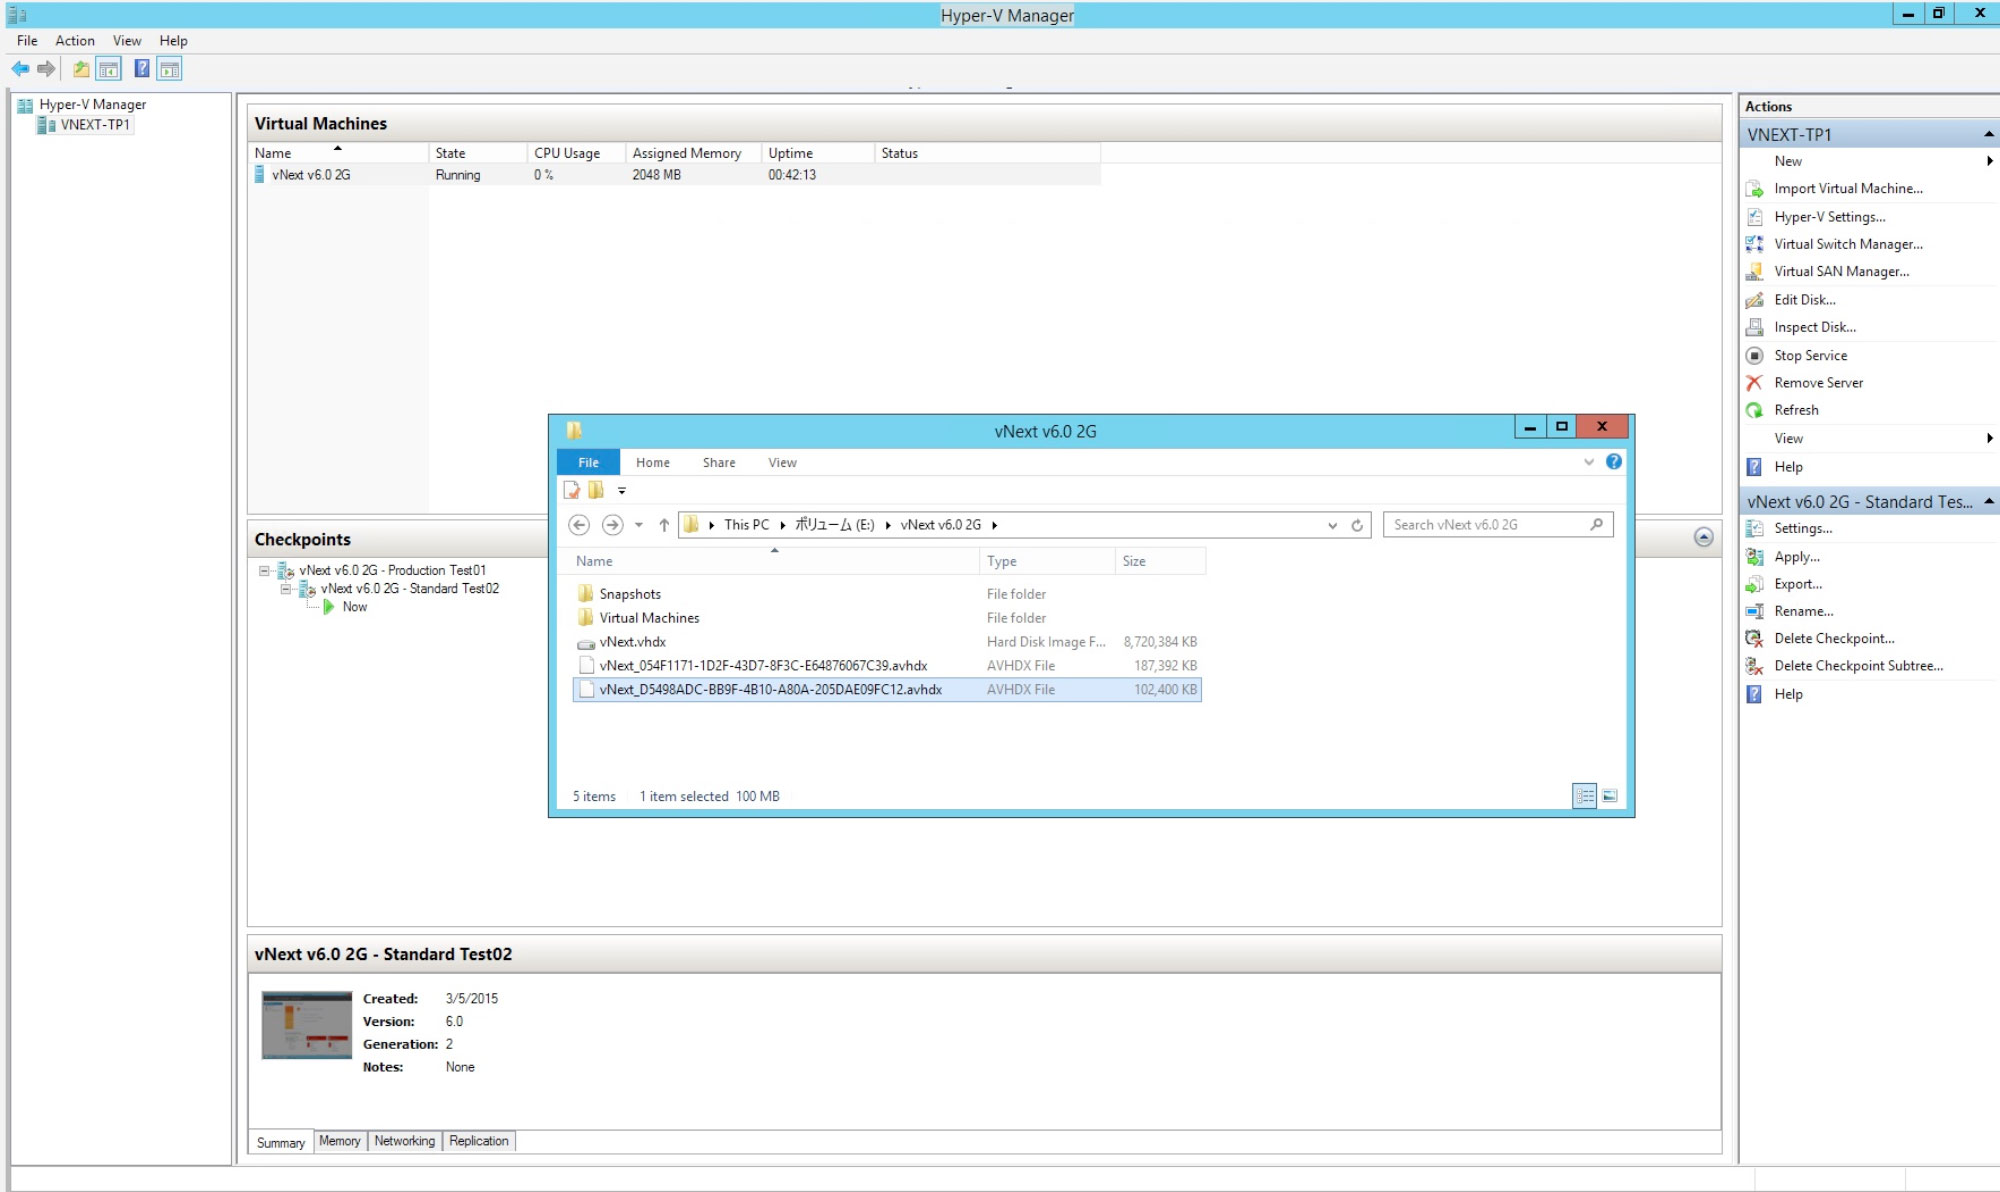
Task: Click the blue Help toolbar icon
Action: pos(142,68)
